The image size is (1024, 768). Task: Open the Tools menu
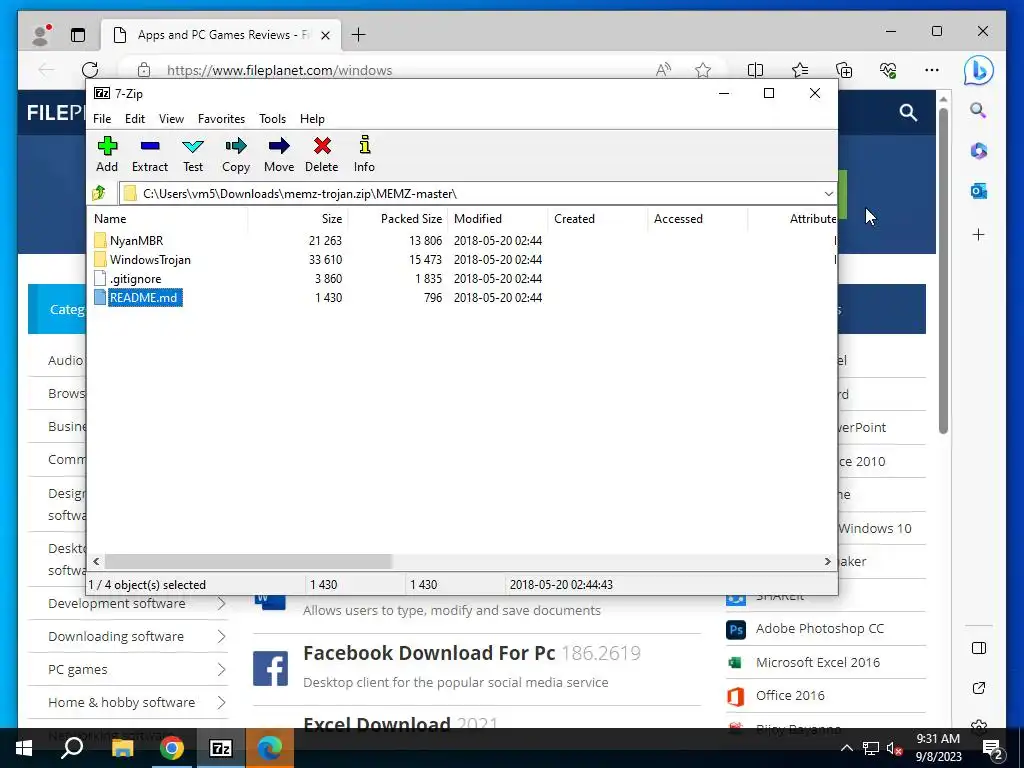tap(272, 119)
